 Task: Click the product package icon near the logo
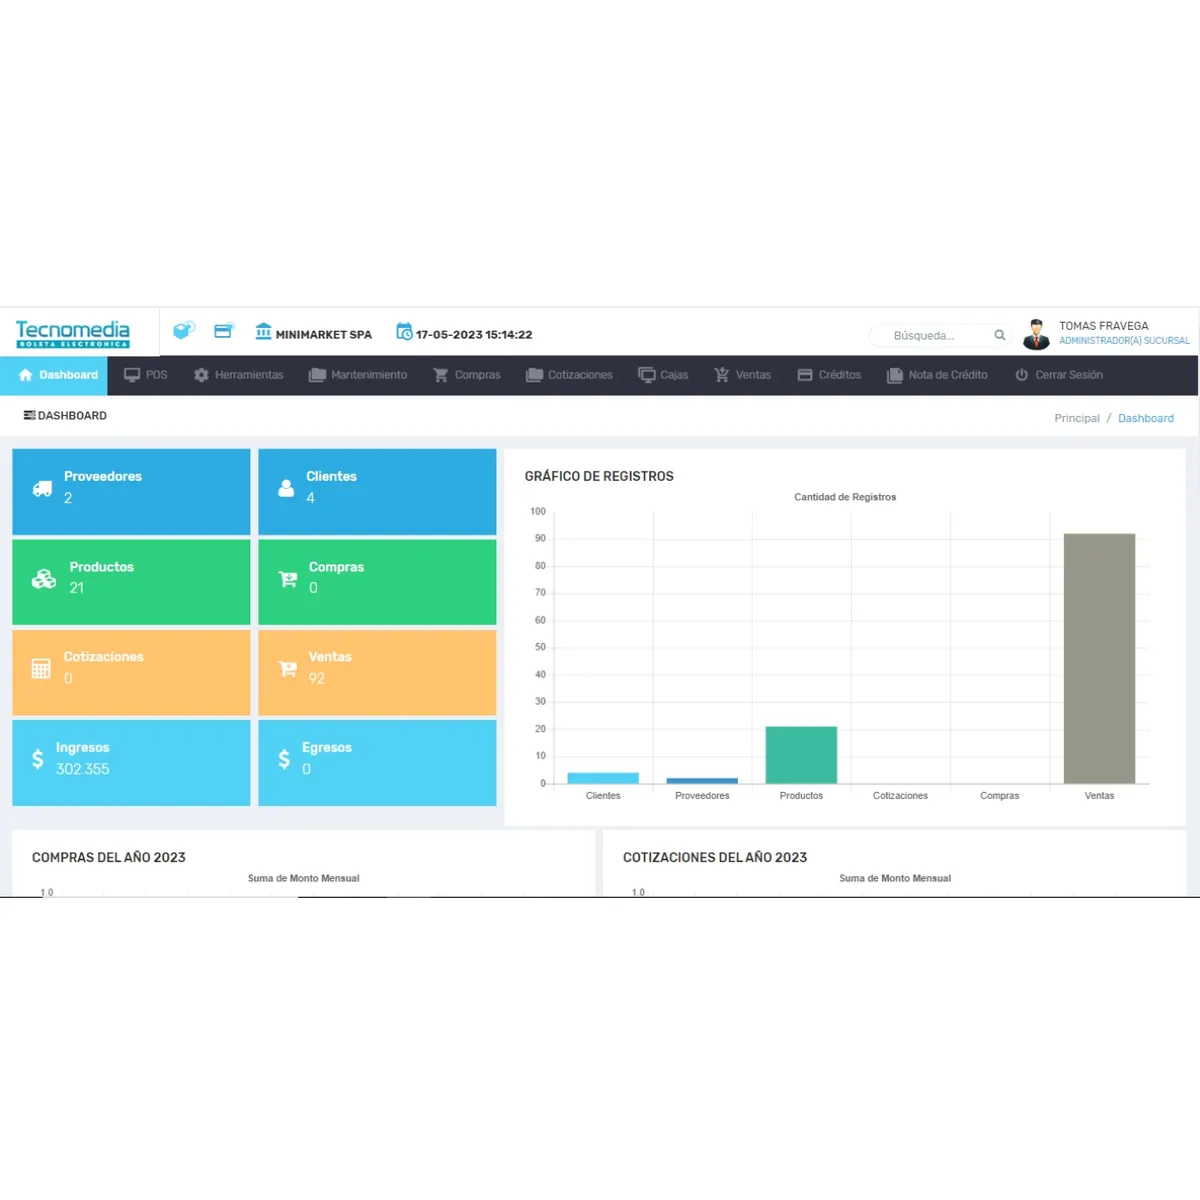184,330
